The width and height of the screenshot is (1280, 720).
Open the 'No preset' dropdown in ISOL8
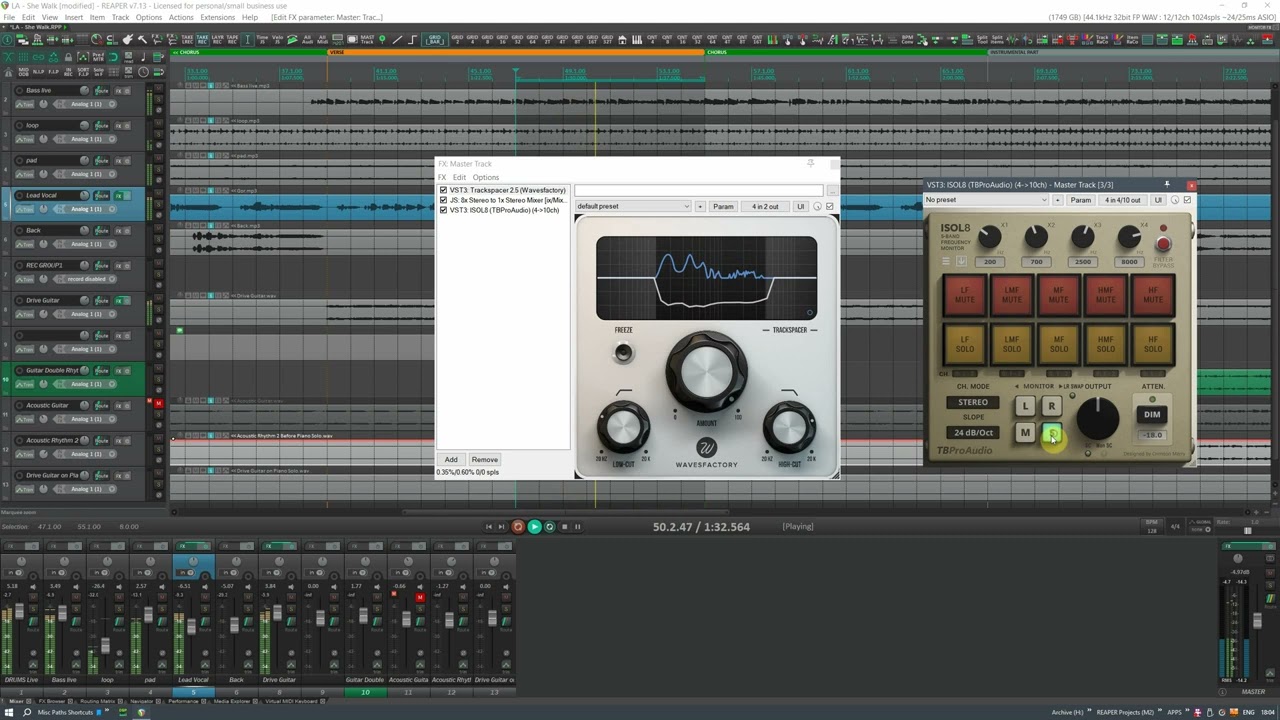(986, 200)
